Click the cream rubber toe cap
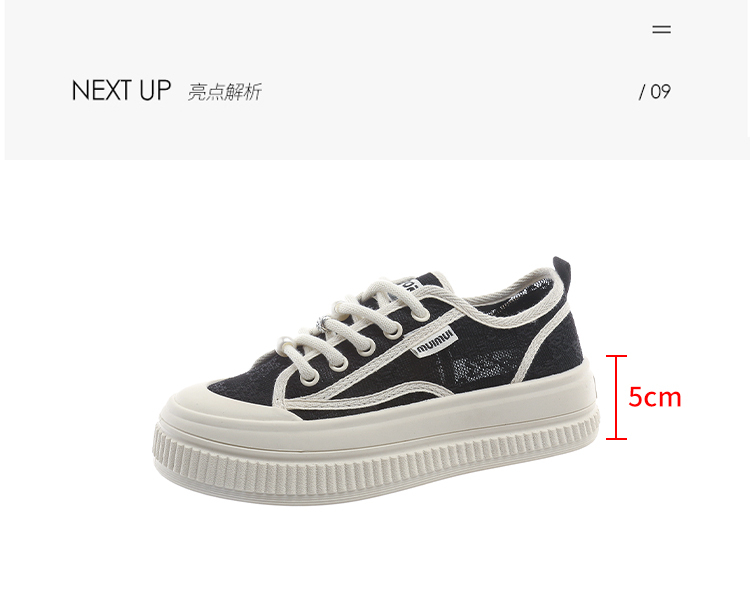The image size is (750, 601). [220, 407]
